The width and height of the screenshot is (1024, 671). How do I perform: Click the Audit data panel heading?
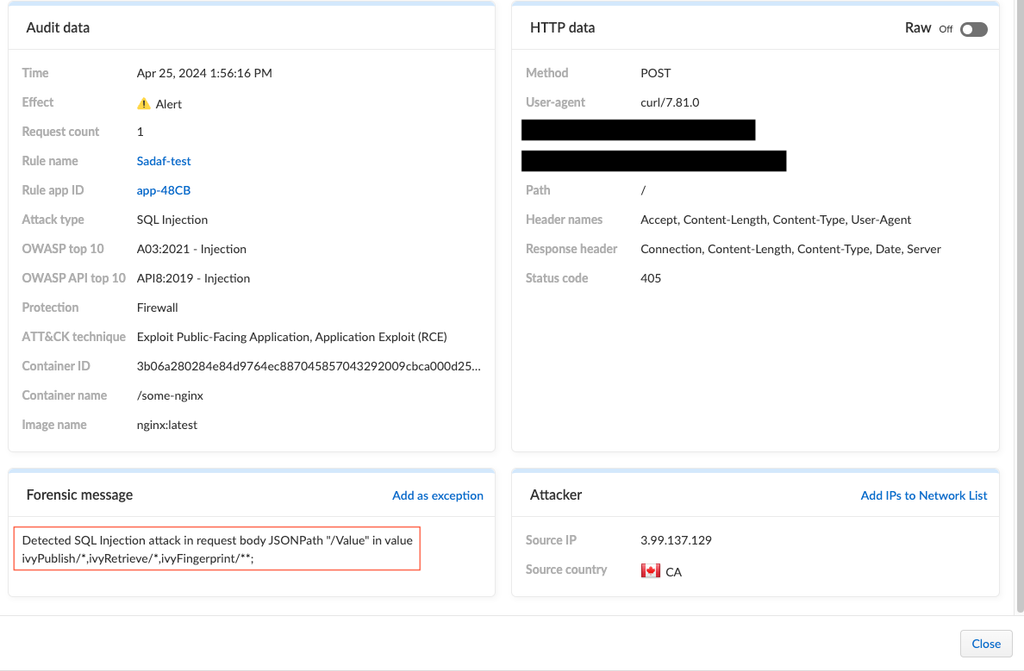pyautogui.click(x=58, y=28)
